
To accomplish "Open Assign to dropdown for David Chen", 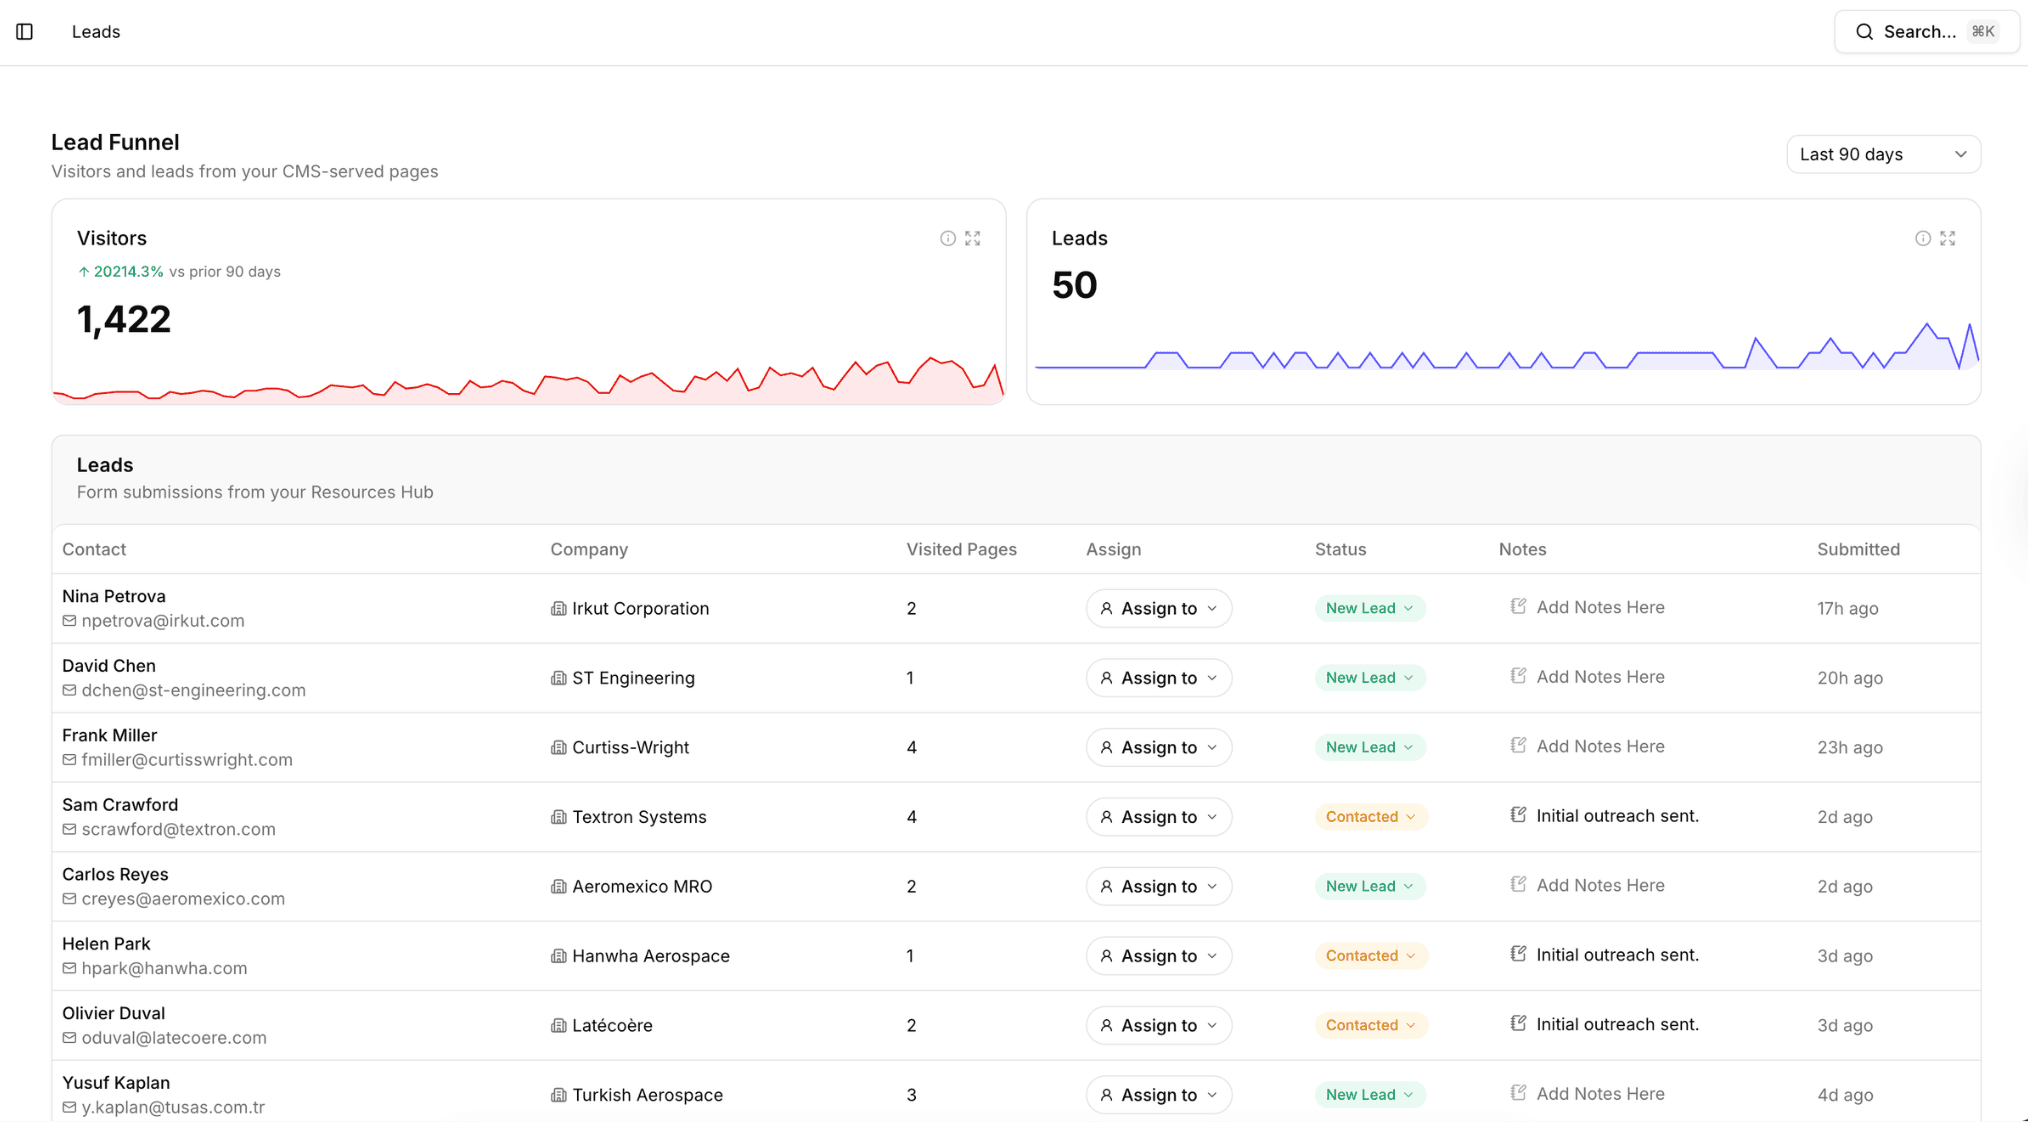I will [x=1158, y=678].
